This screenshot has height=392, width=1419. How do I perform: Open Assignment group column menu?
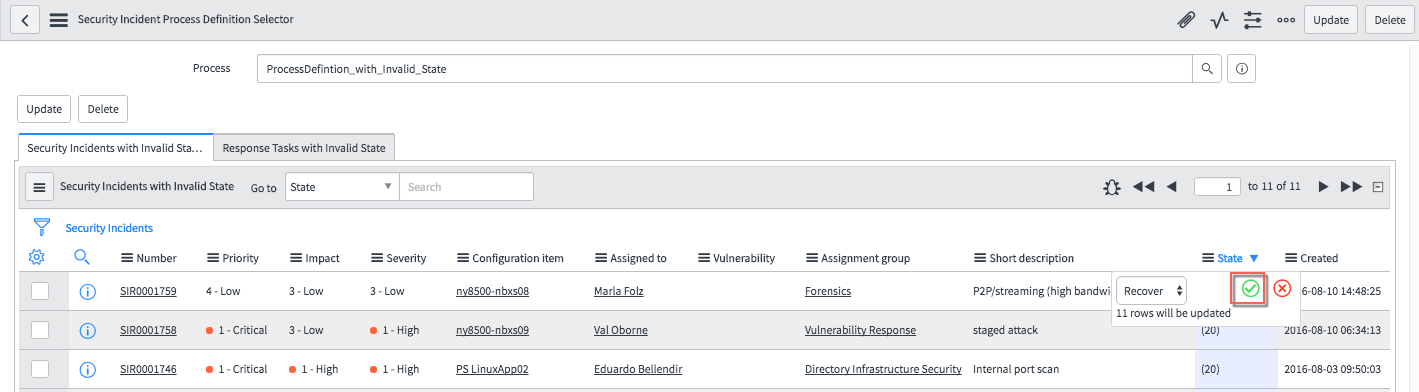(x=811, y=258)
